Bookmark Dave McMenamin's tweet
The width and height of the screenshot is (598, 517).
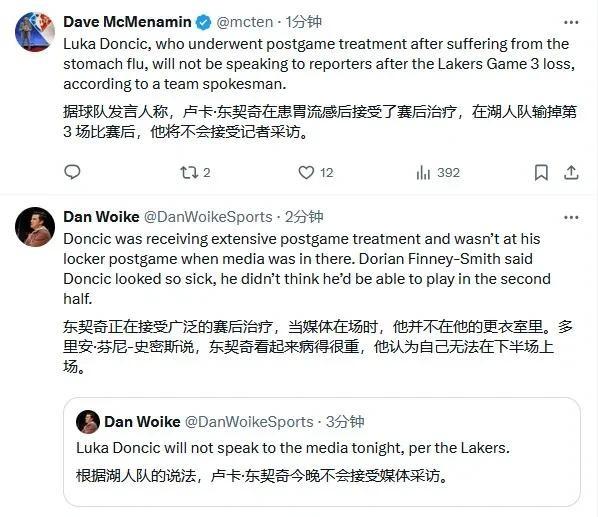pos(541,173)
